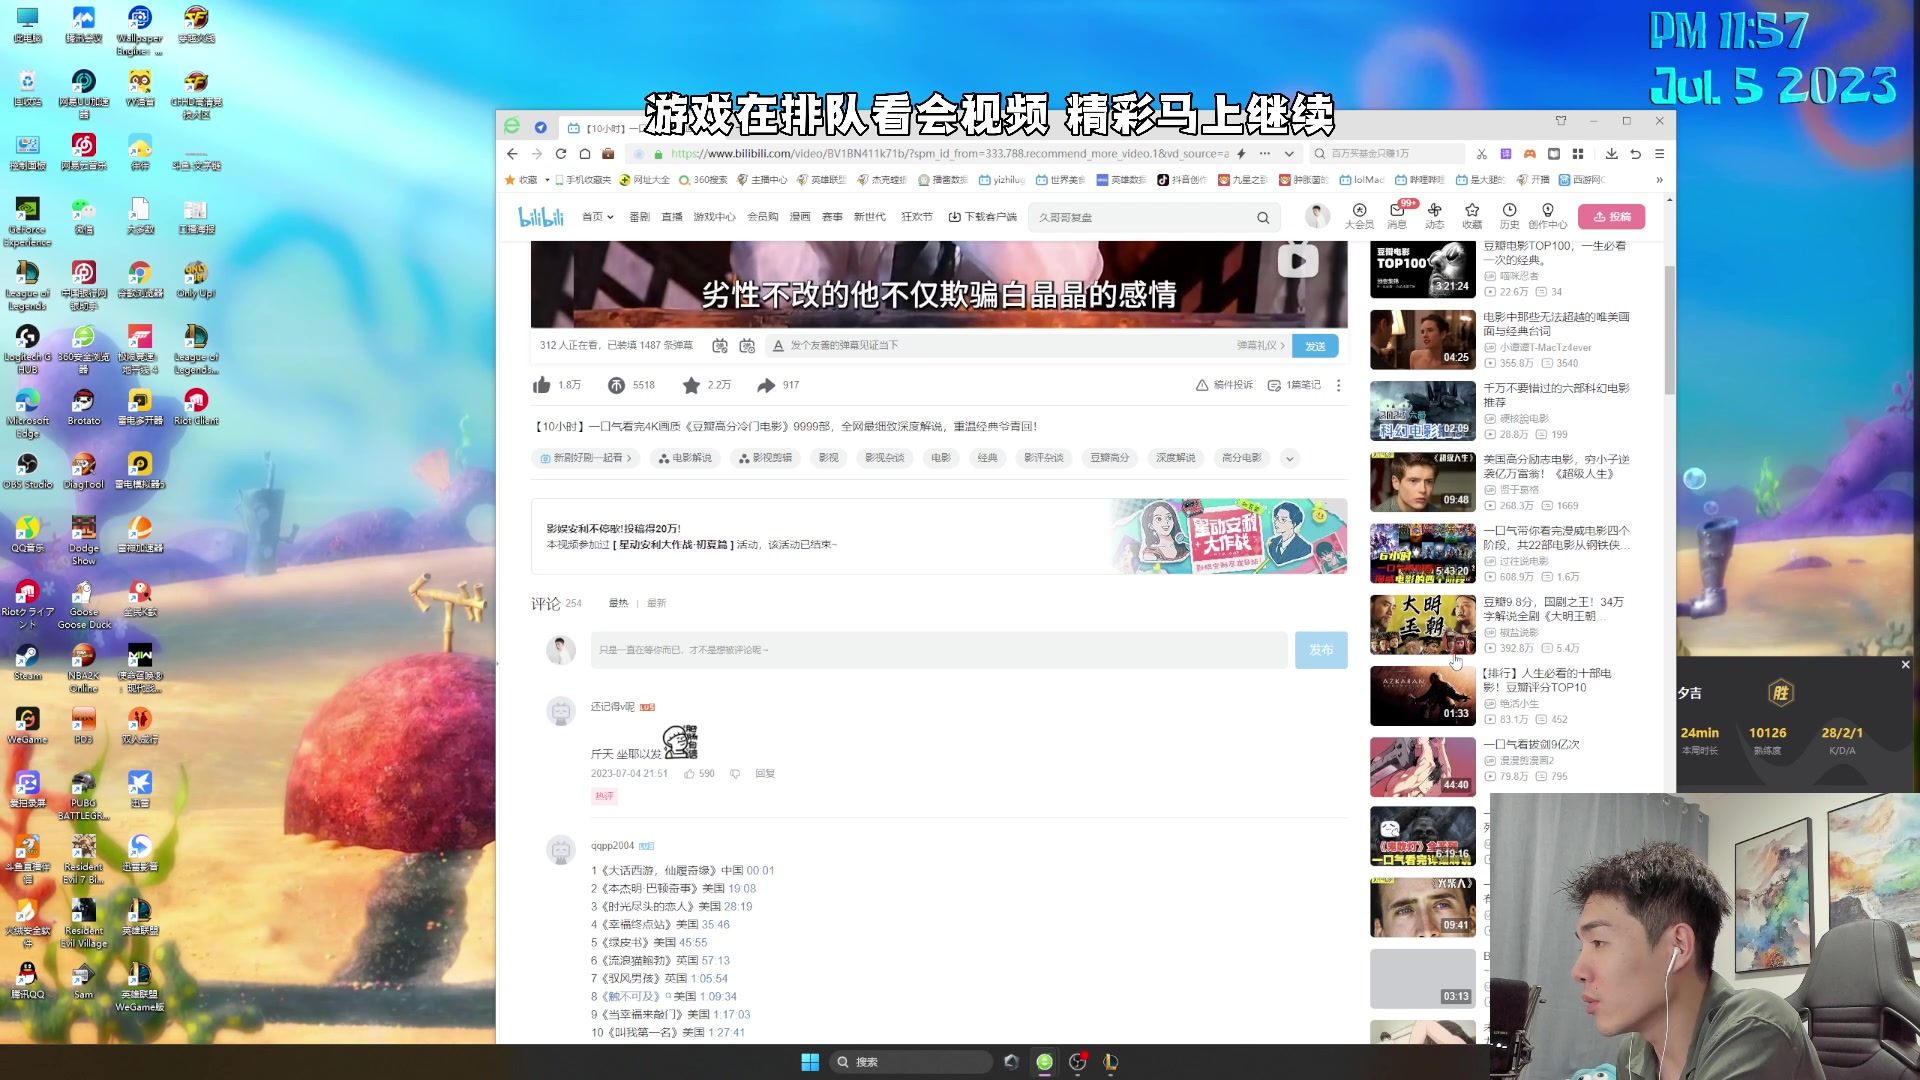1920x1080 pixels.
Task: Open the three-dot more menu beside 1篇笔记
Action: pos(1338,384)
